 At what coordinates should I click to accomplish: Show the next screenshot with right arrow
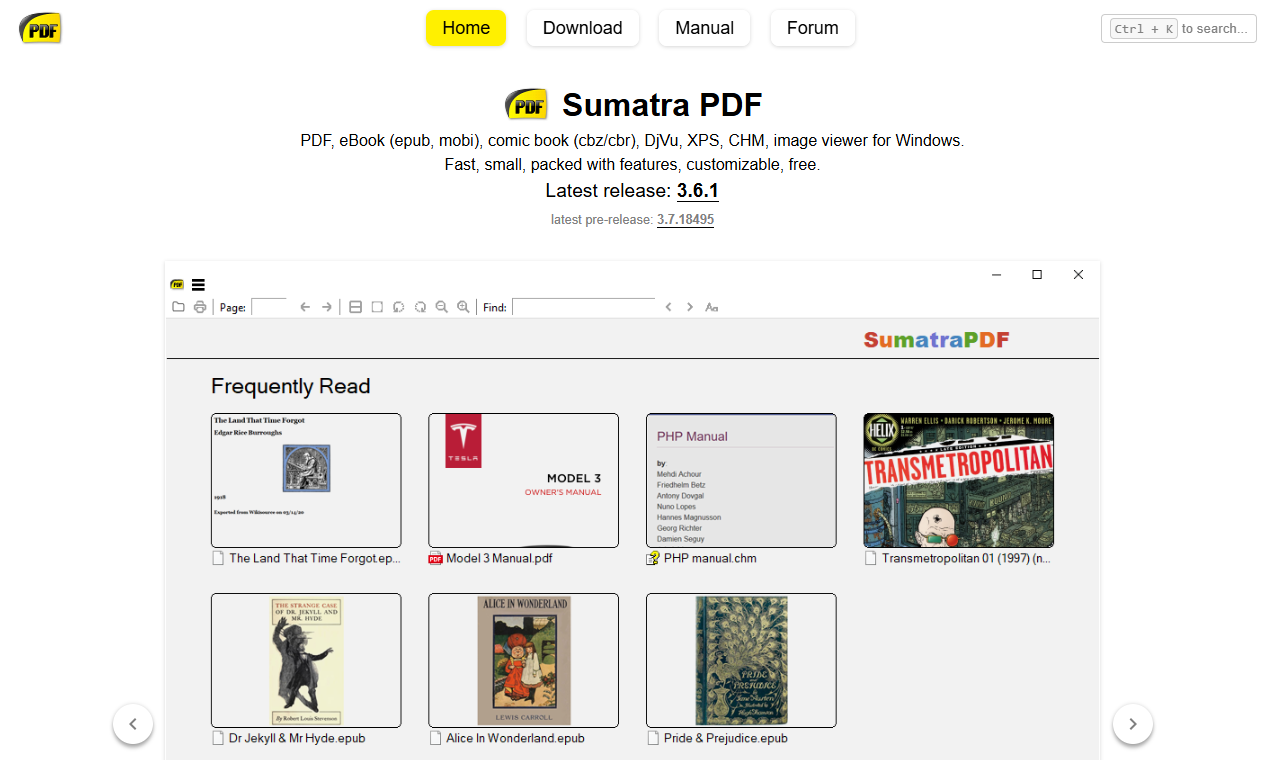click(x=1133, y=724)
